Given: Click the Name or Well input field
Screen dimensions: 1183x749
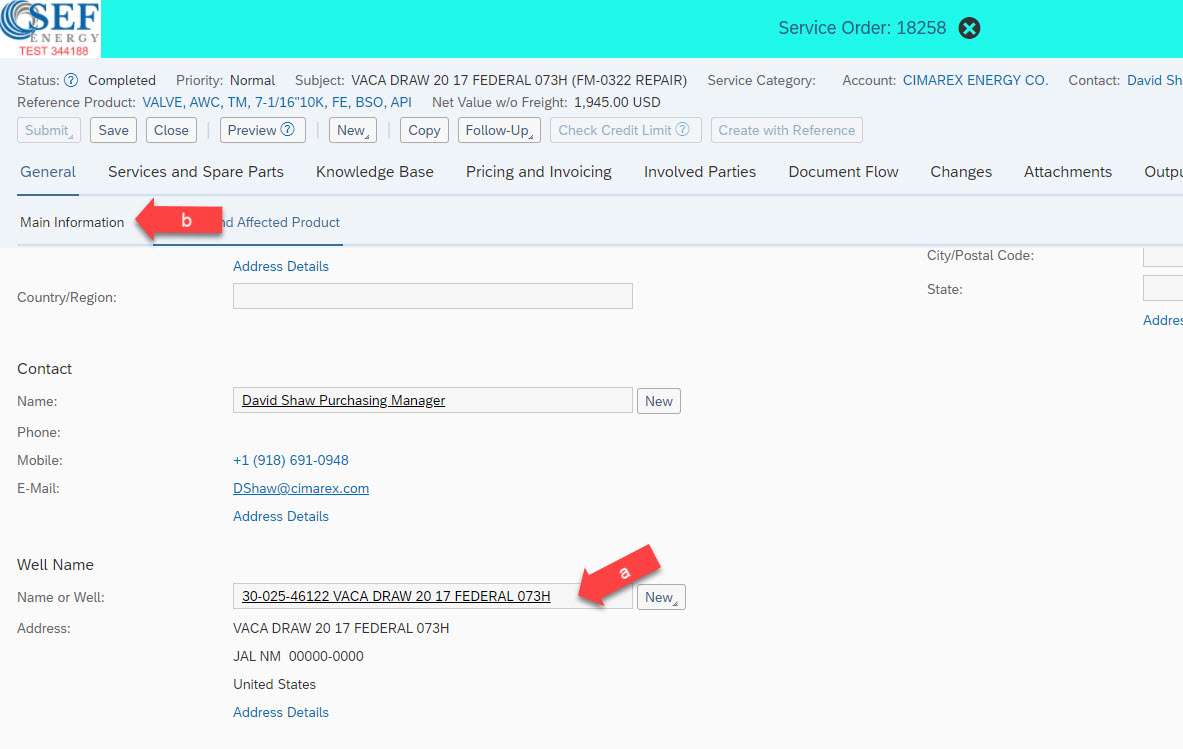Looking at the screenshot, I should 432,596.
